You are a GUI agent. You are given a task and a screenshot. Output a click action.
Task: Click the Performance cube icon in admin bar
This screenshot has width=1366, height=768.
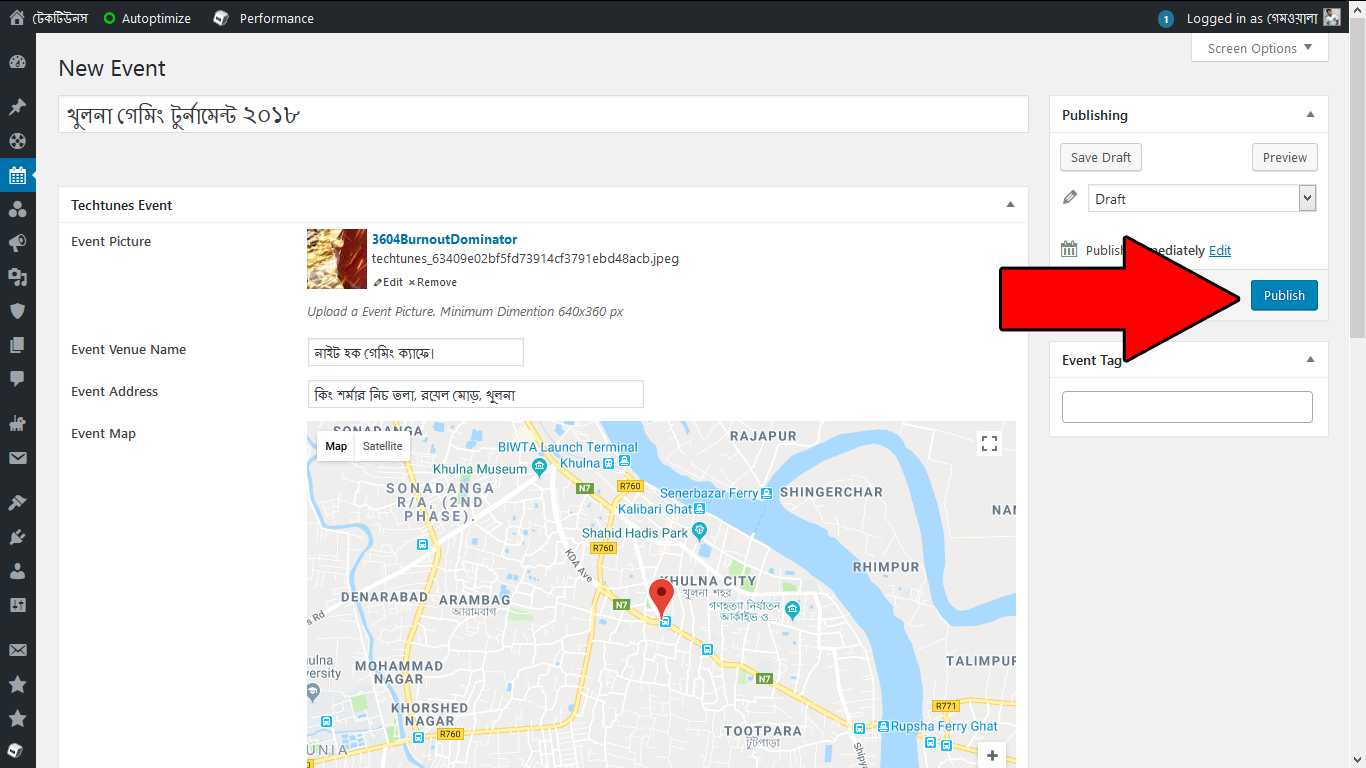point(221,18)
